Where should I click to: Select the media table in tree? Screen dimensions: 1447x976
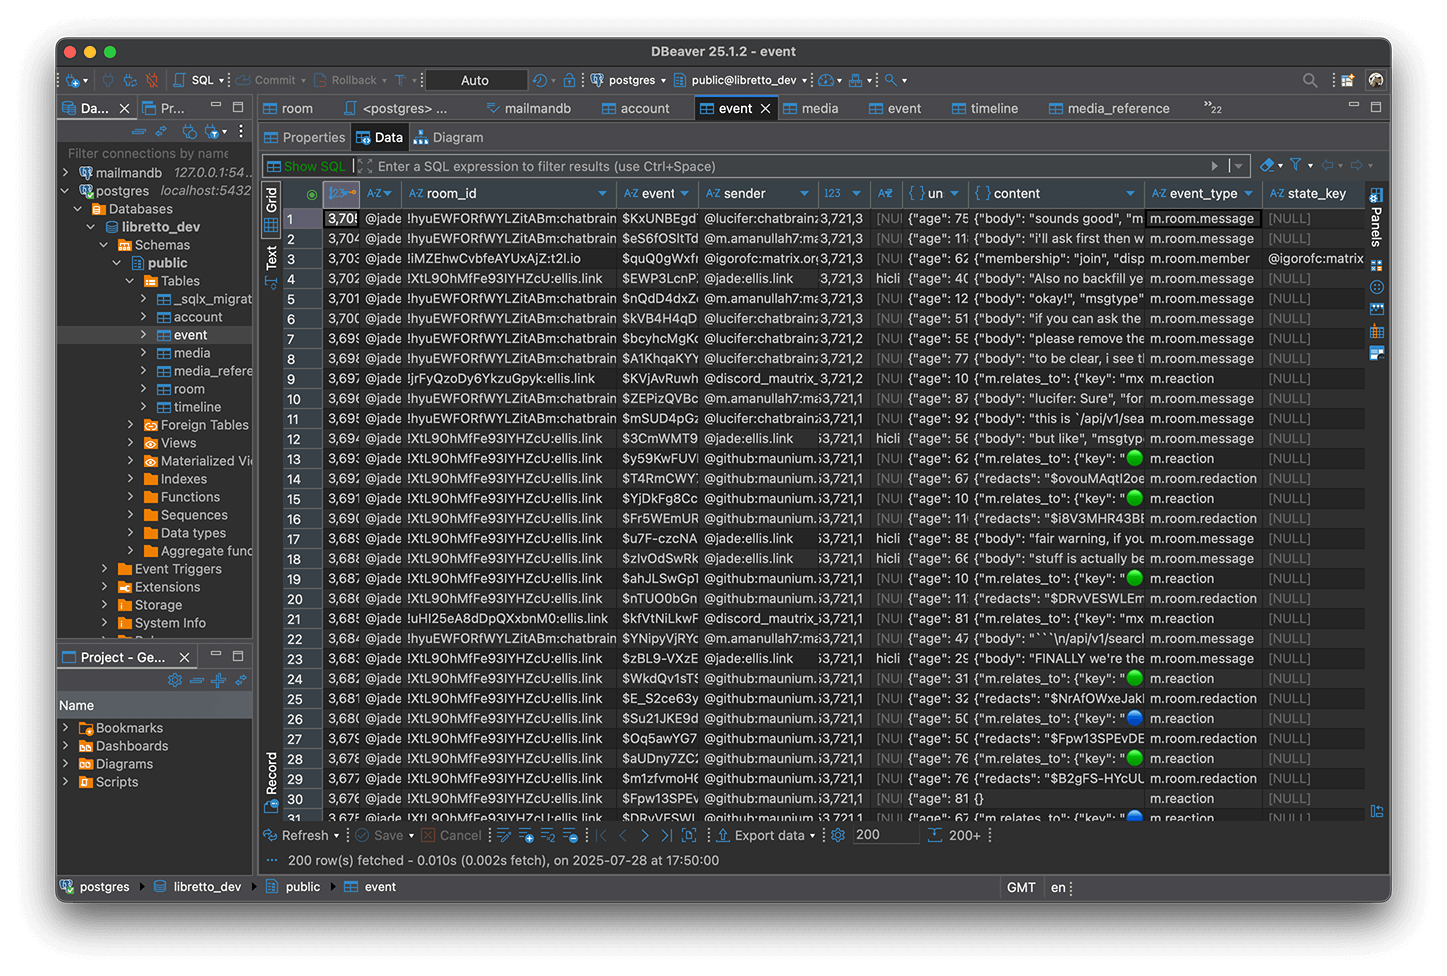pyautogui.click(x=192, y=353)
